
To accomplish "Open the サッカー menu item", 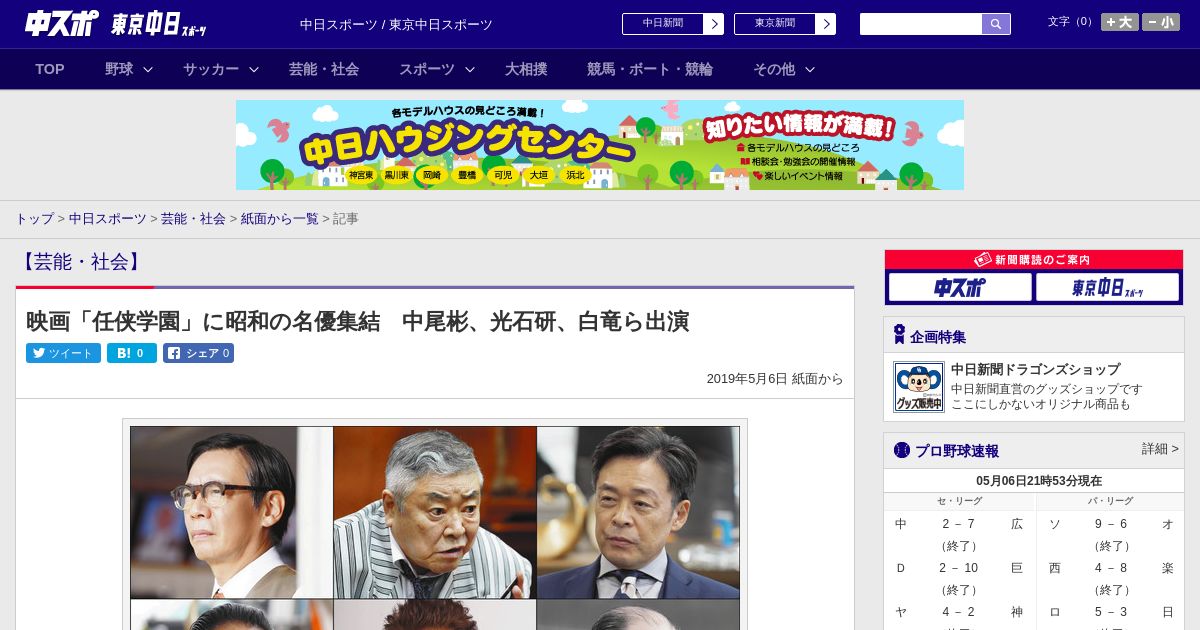I will pyautogui.click(x=211, y=69).
